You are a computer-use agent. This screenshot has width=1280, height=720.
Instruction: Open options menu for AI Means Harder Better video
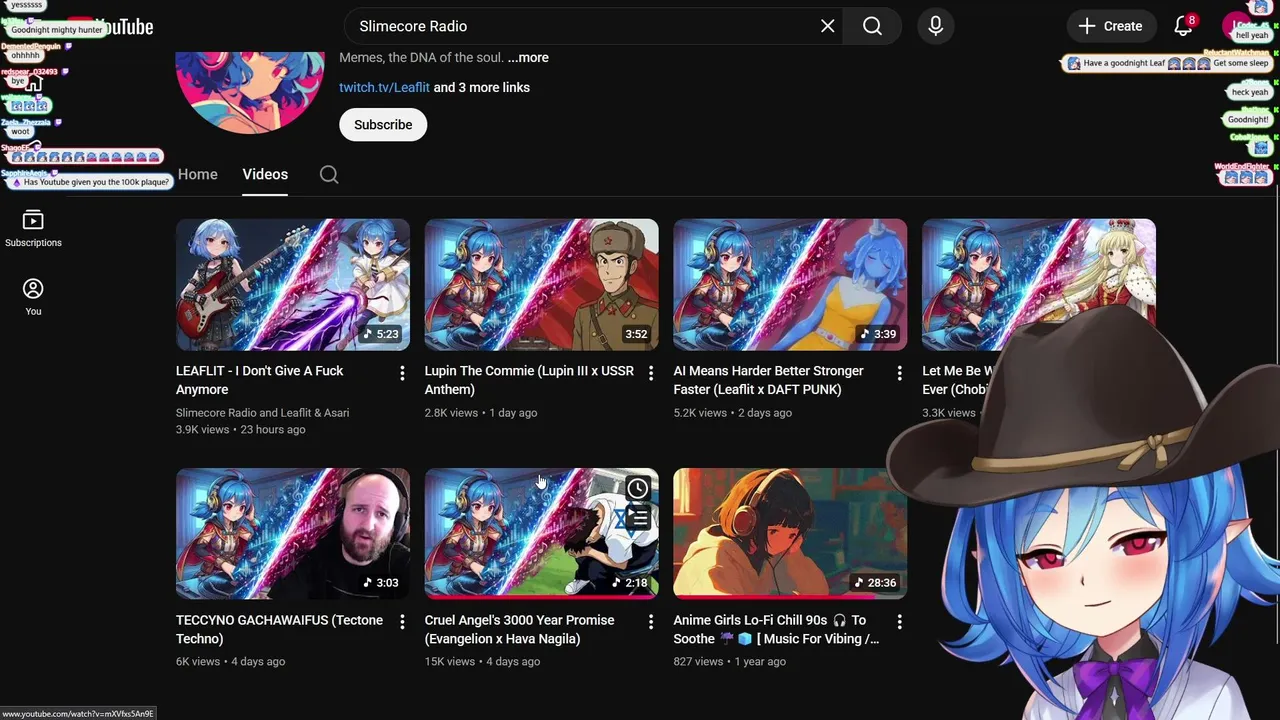point(899,373)
